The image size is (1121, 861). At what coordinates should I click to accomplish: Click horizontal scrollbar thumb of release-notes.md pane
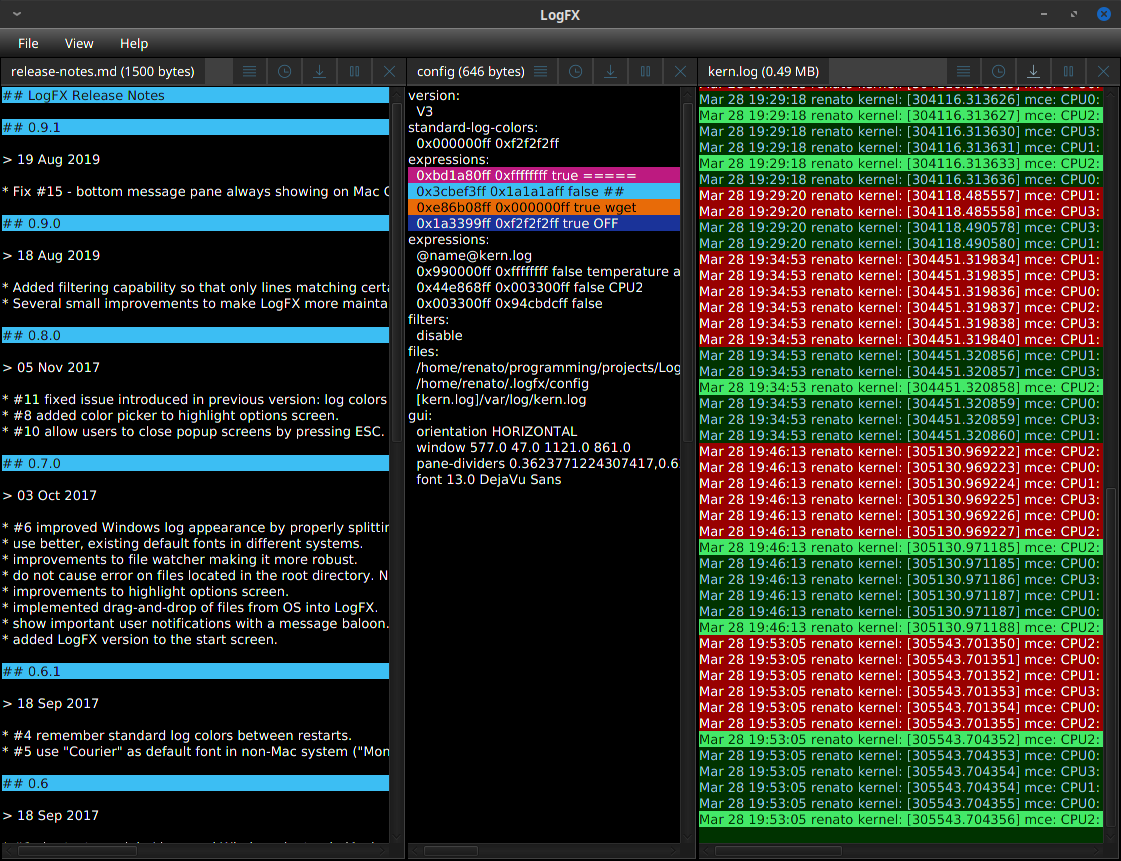[x=77, y=851]
